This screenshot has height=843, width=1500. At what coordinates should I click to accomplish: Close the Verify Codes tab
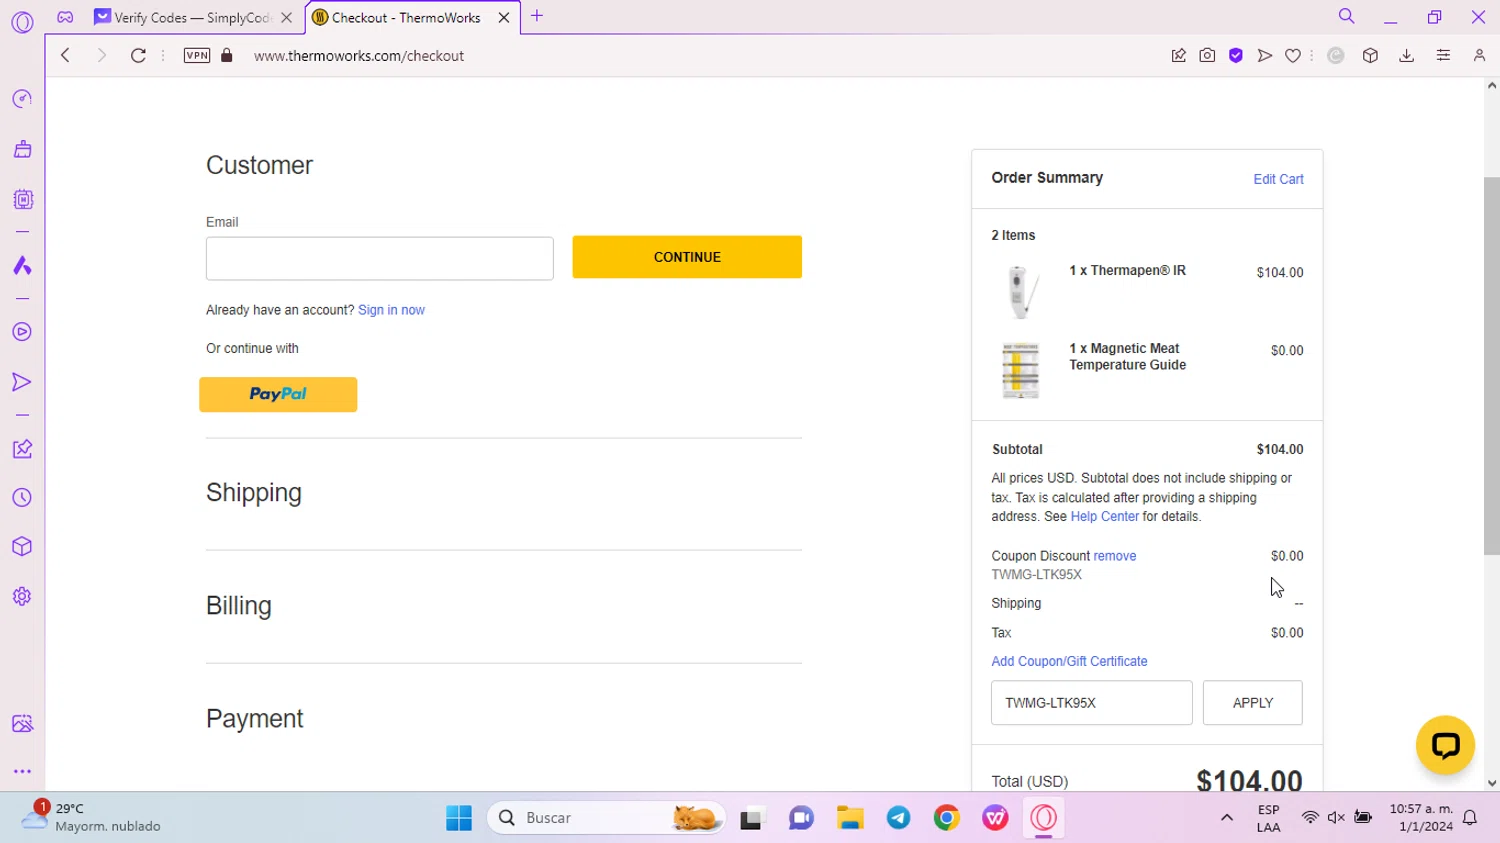point(286,17)
